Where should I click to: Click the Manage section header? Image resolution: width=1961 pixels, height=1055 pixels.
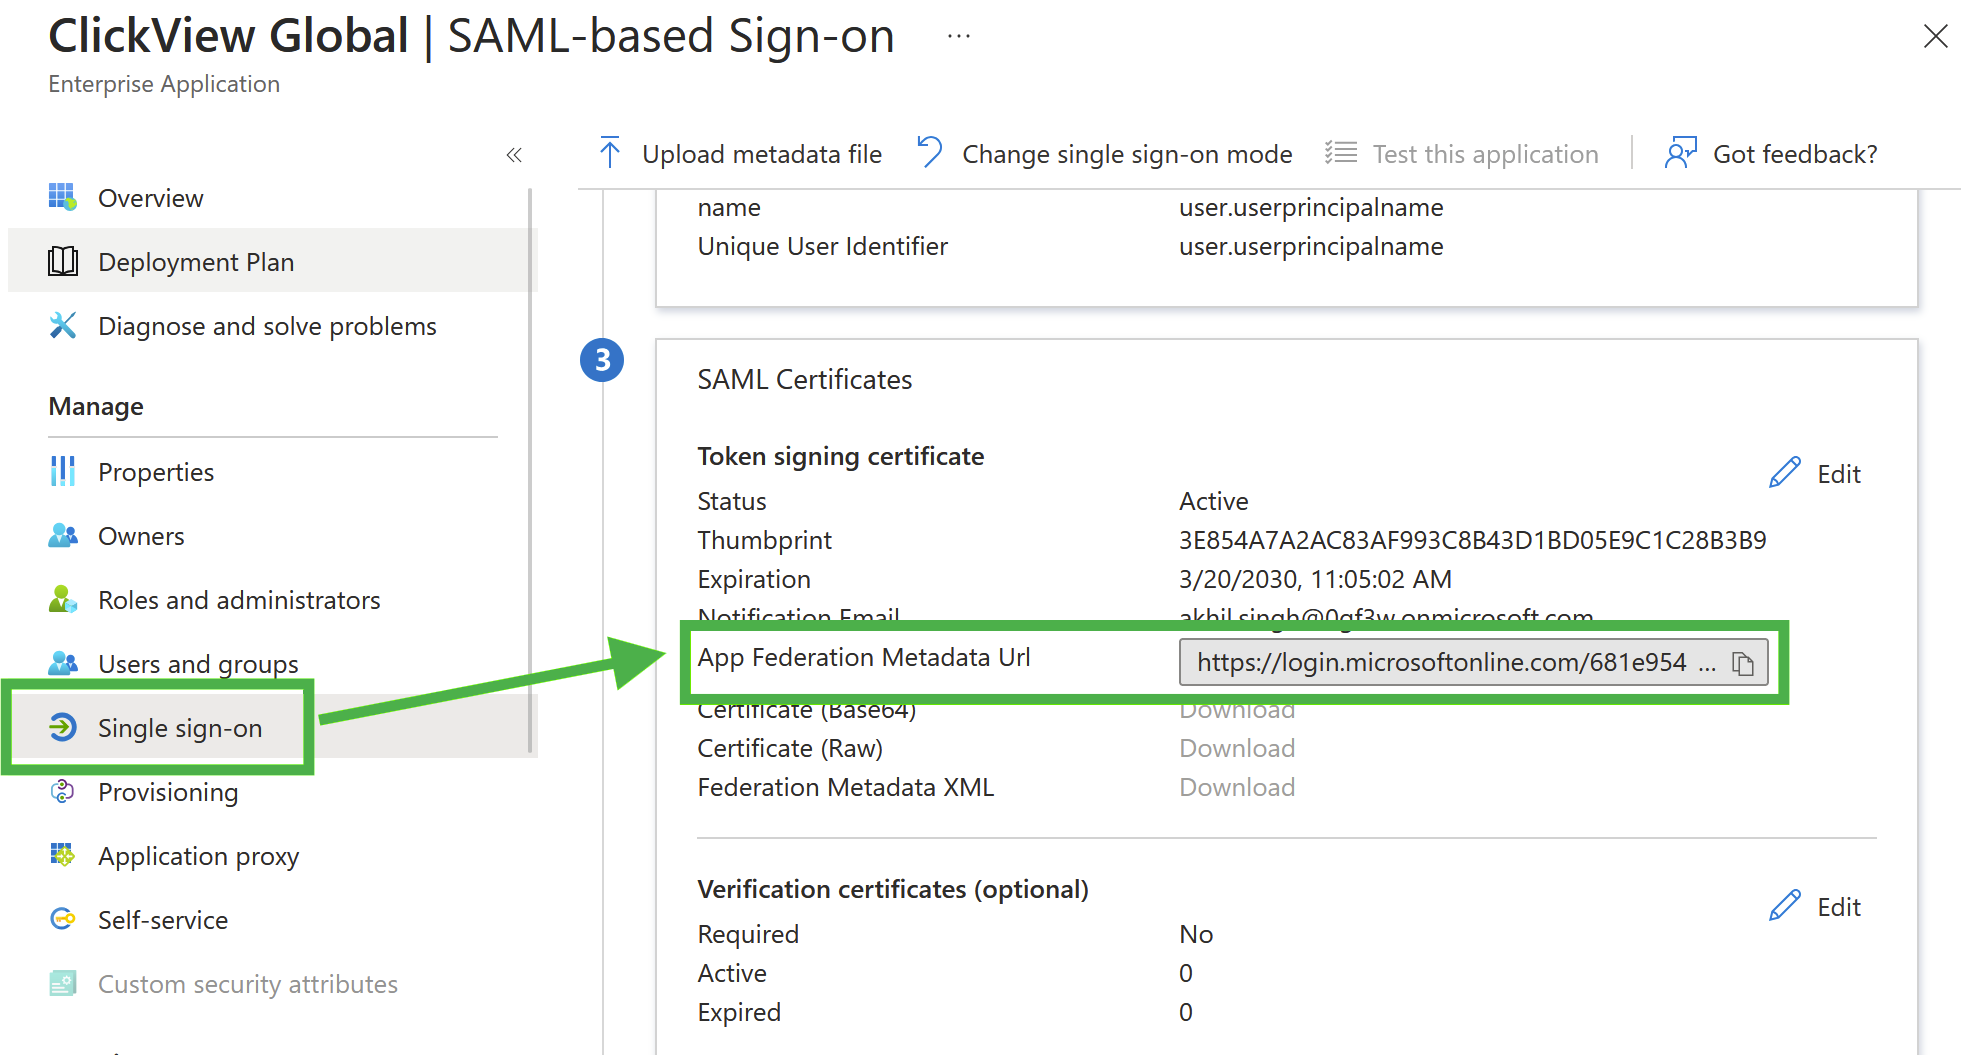96,406
